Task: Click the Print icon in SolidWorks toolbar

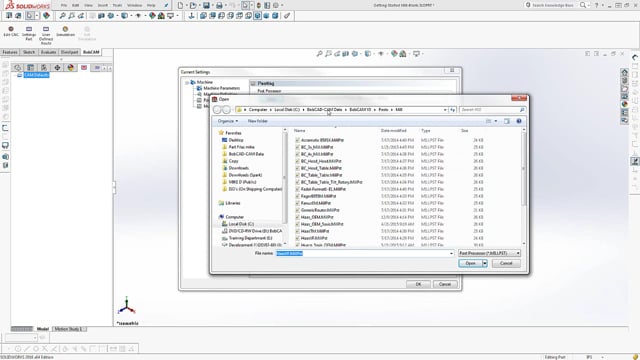Action: click(x=219, y=5)
